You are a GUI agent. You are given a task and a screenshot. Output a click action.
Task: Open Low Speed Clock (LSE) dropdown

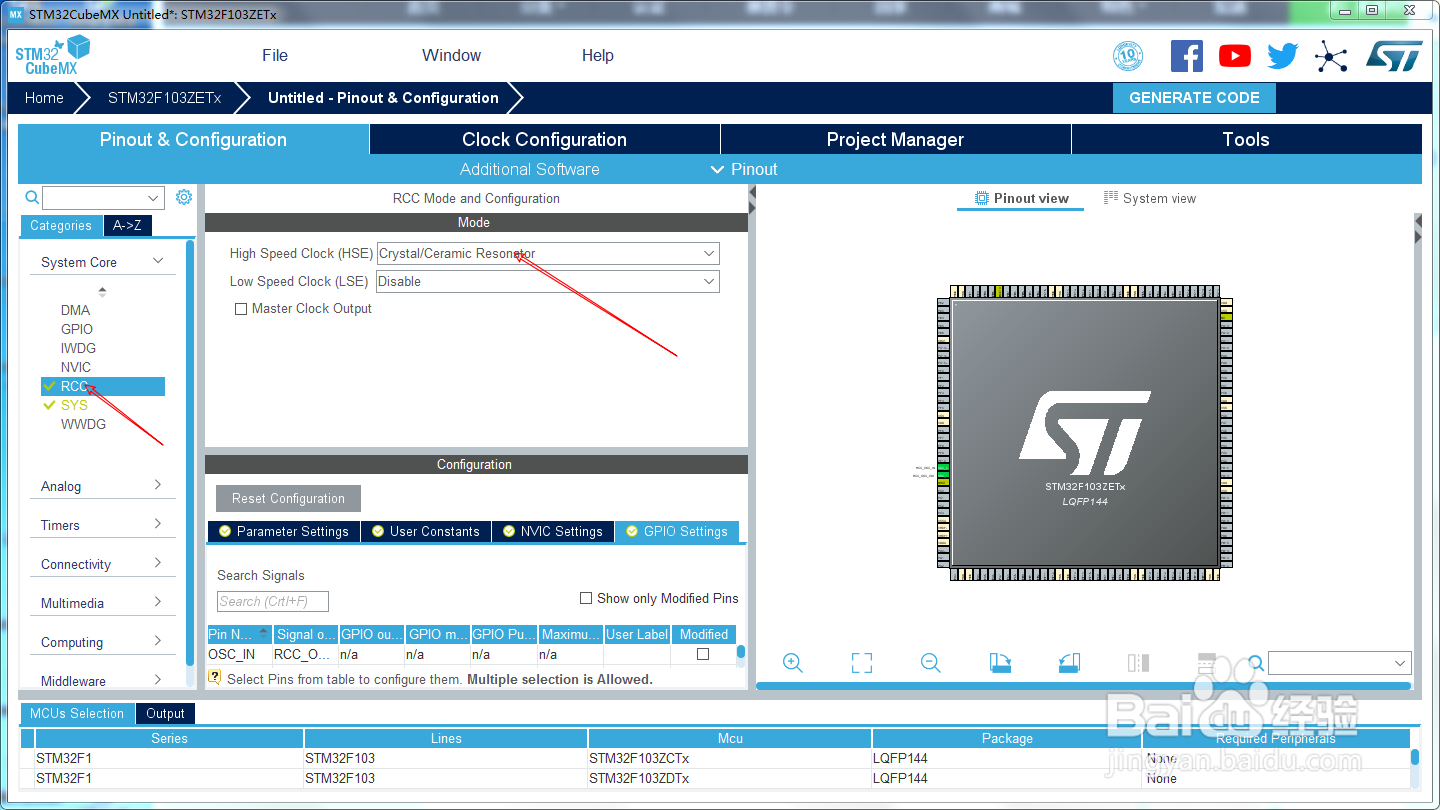tap(548, 282)
